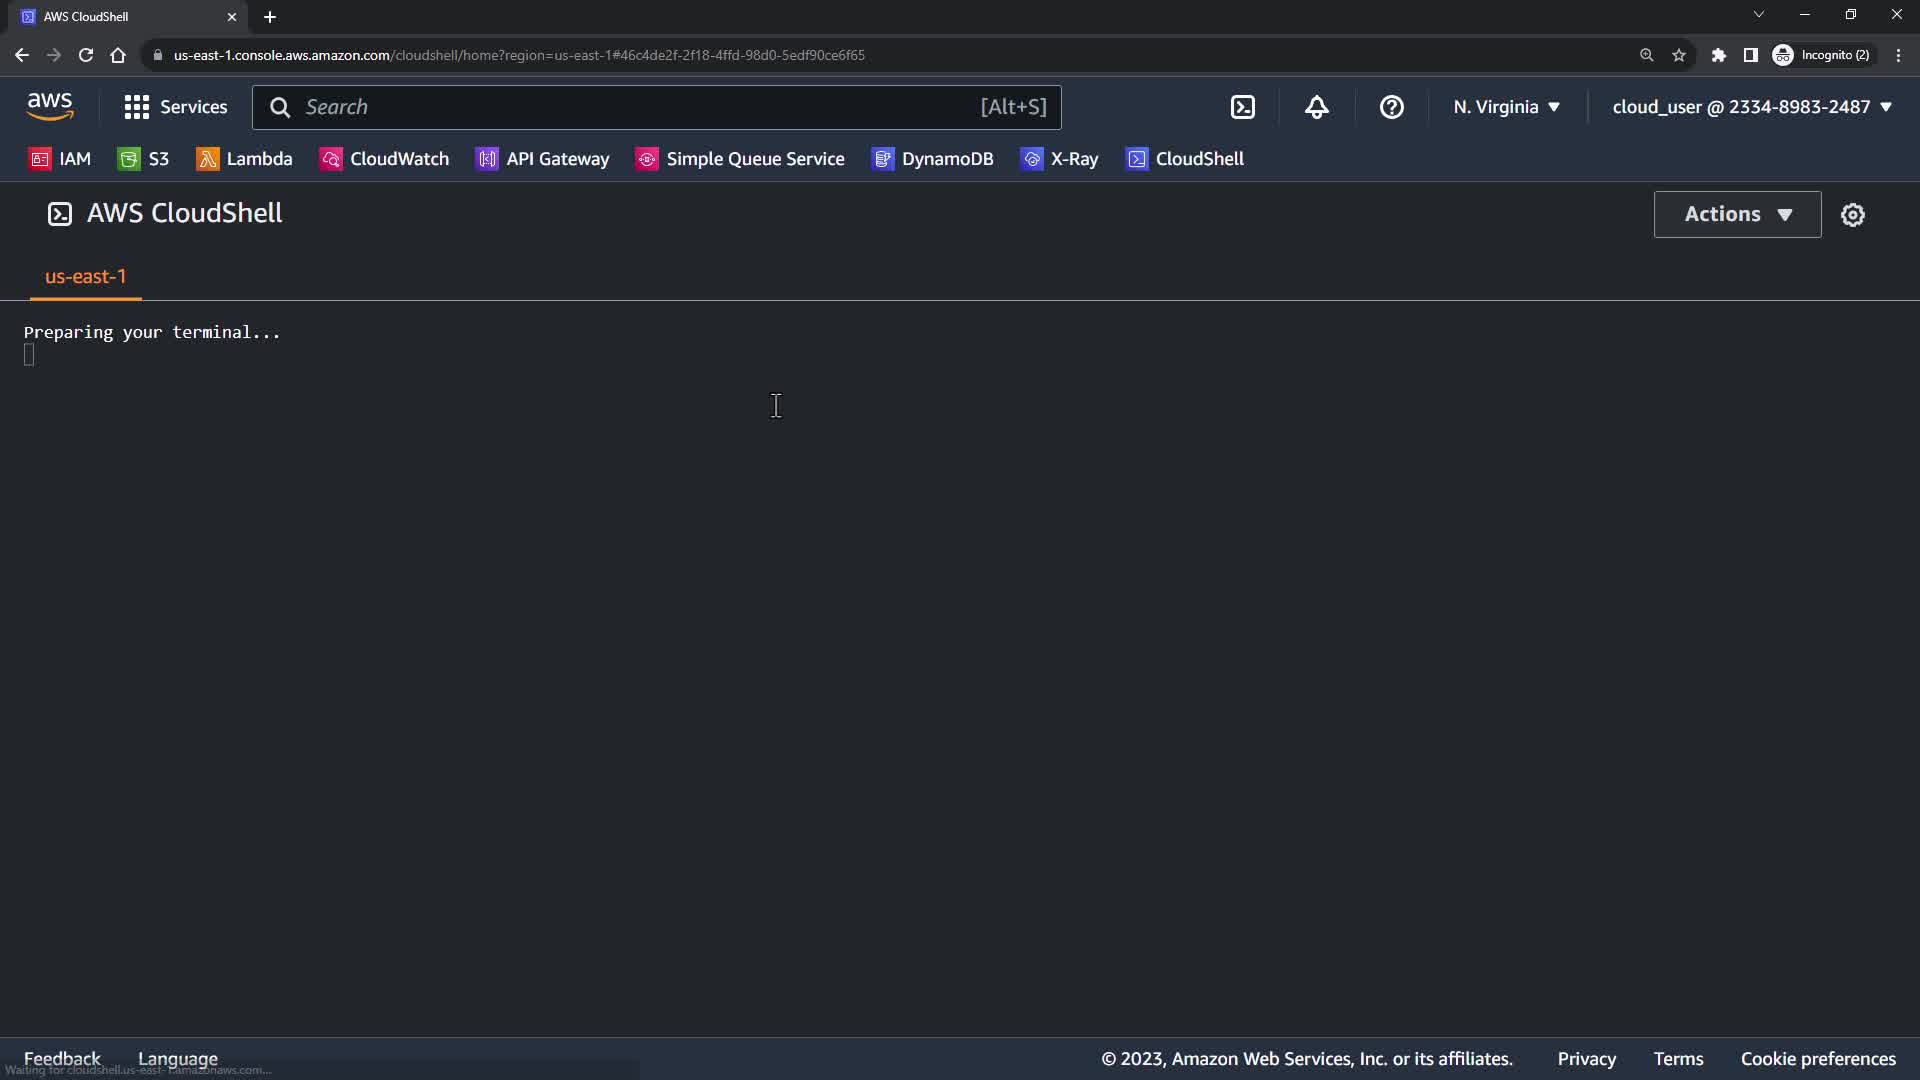Open the help question mark menu
The image size is (1920, 1080).
coord(1391,107)
